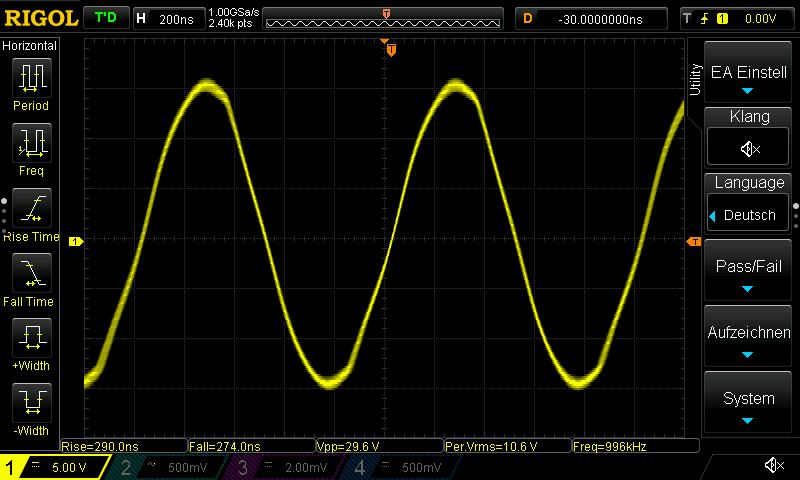Click the Freq=996kHz measurement readout
Image resolution: width=800 pixels, height=480 pixels.
coord(635,446)
